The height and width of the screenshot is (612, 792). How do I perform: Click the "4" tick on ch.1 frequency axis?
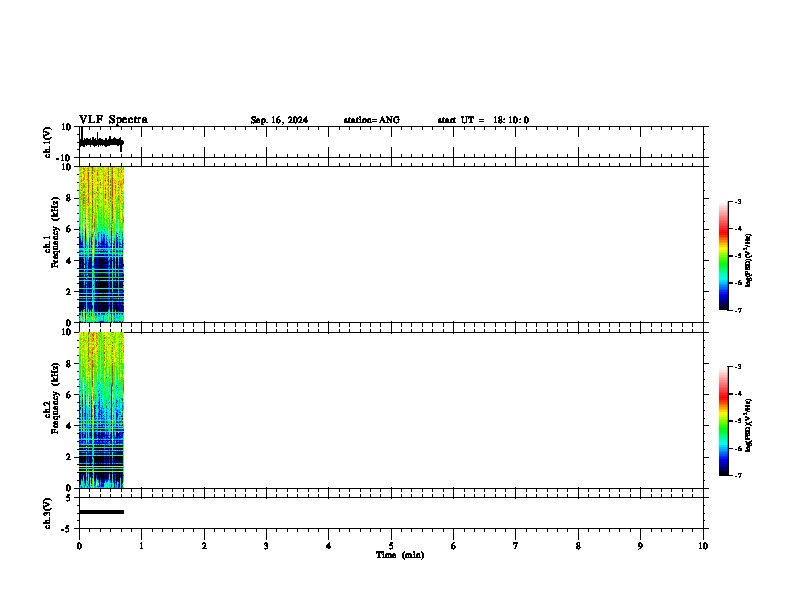pos(69,261)
